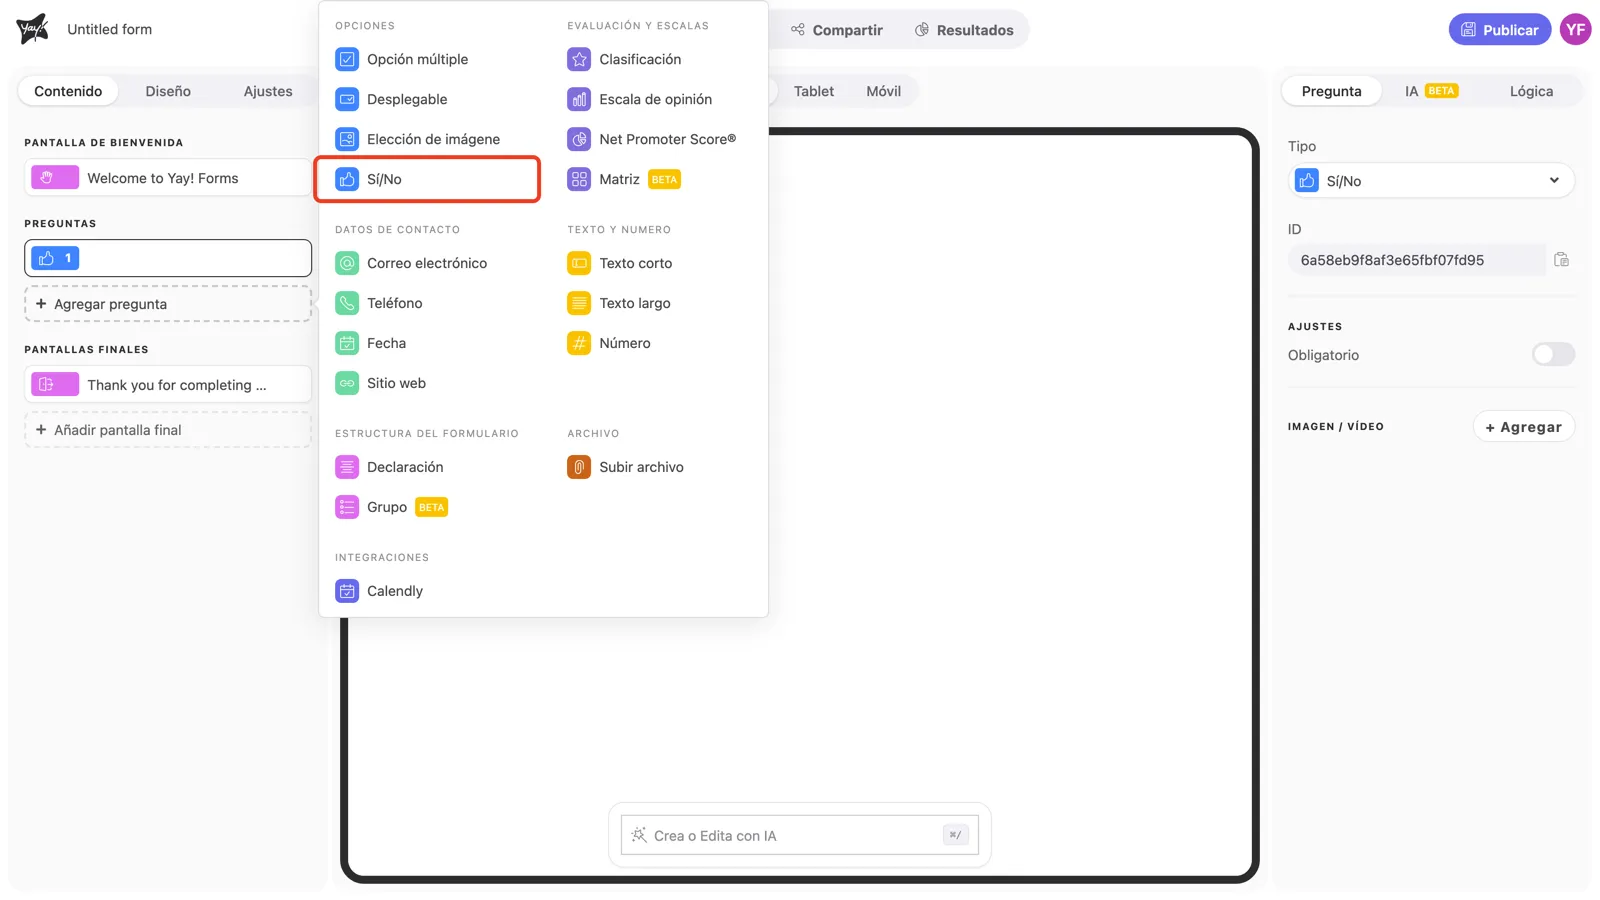Click the Publicar button
This screenshot has height=900, width=1600.
point(1500,29)
